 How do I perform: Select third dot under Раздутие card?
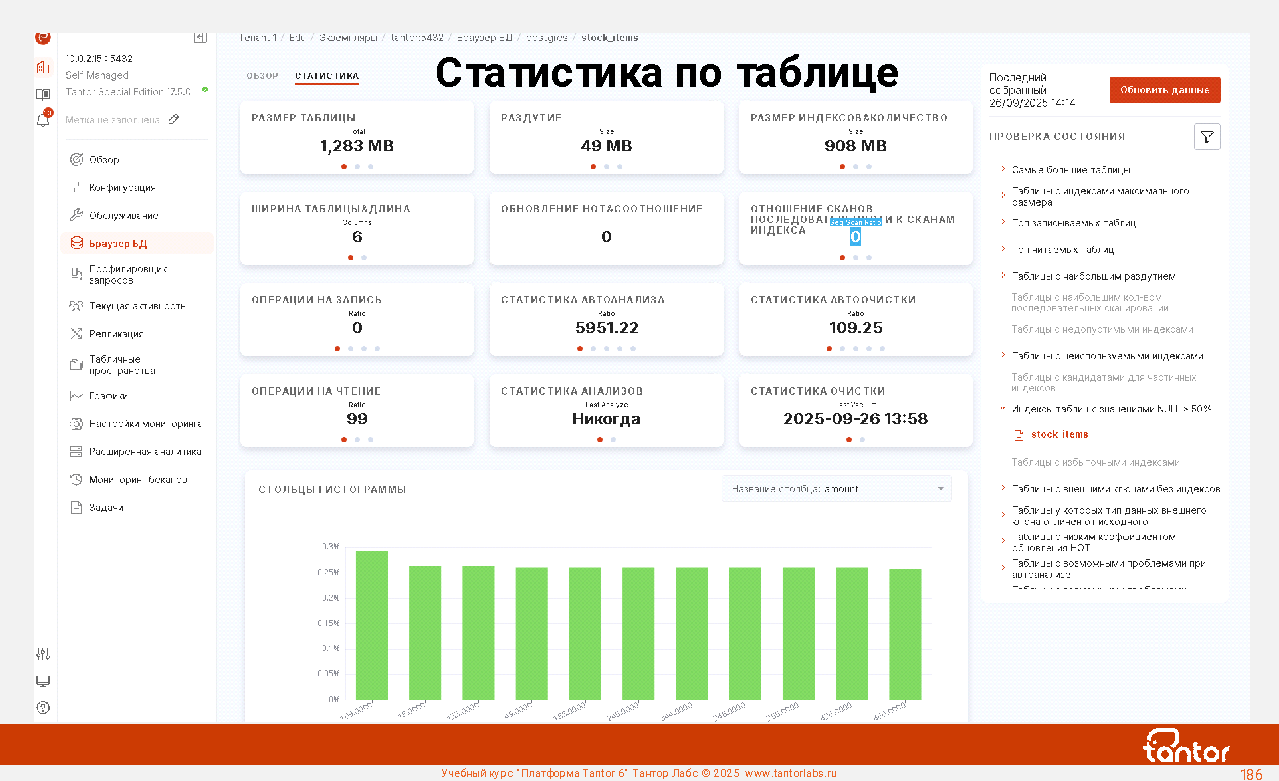(x=620, y=167)
